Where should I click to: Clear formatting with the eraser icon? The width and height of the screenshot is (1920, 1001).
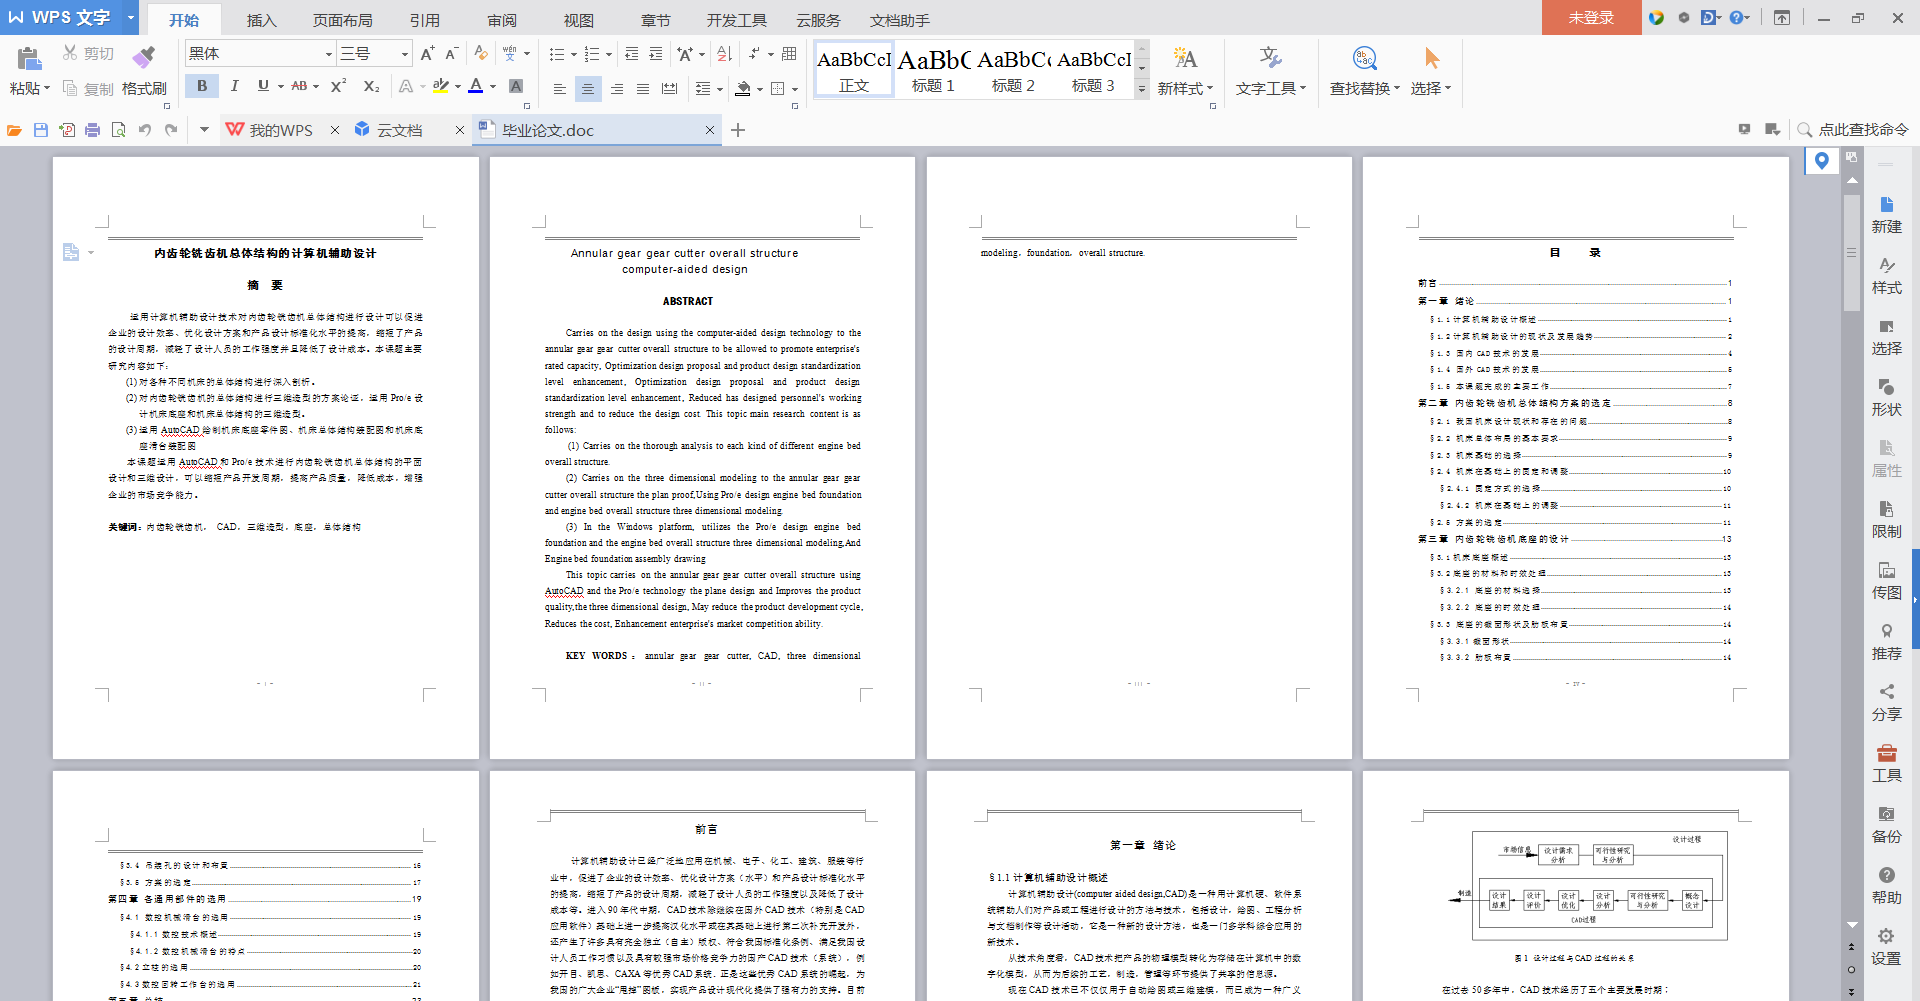tap(481, 53)
